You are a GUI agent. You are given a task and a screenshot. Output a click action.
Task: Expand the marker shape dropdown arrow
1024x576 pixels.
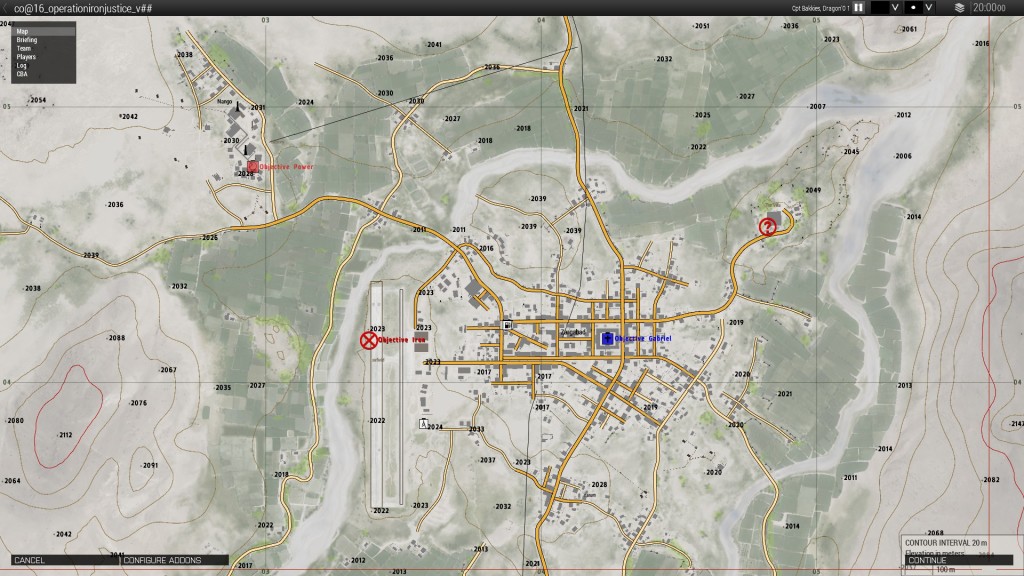click(x=929, y=8)
